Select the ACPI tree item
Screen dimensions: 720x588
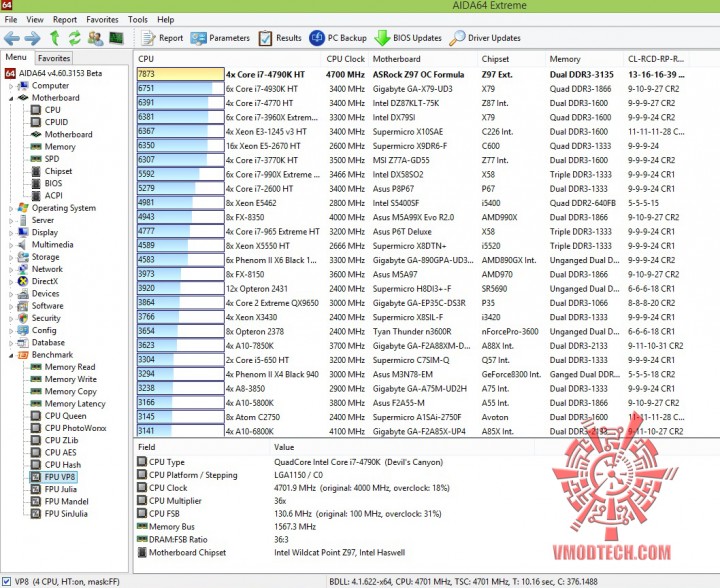(54, 196)
